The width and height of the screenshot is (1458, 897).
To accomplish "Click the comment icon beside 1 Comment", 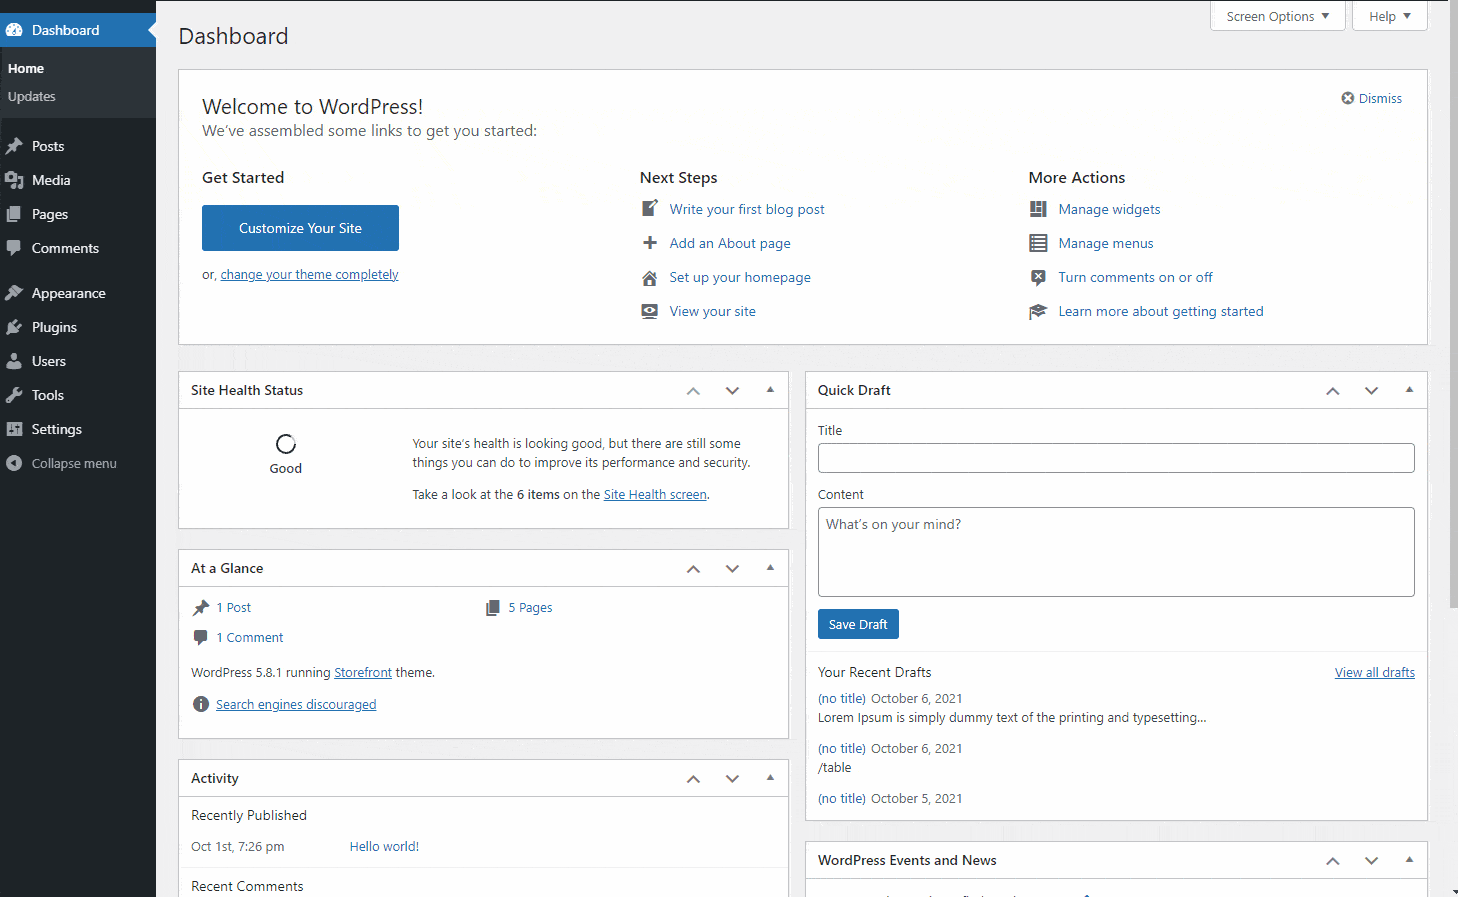I will pos(201,637).
